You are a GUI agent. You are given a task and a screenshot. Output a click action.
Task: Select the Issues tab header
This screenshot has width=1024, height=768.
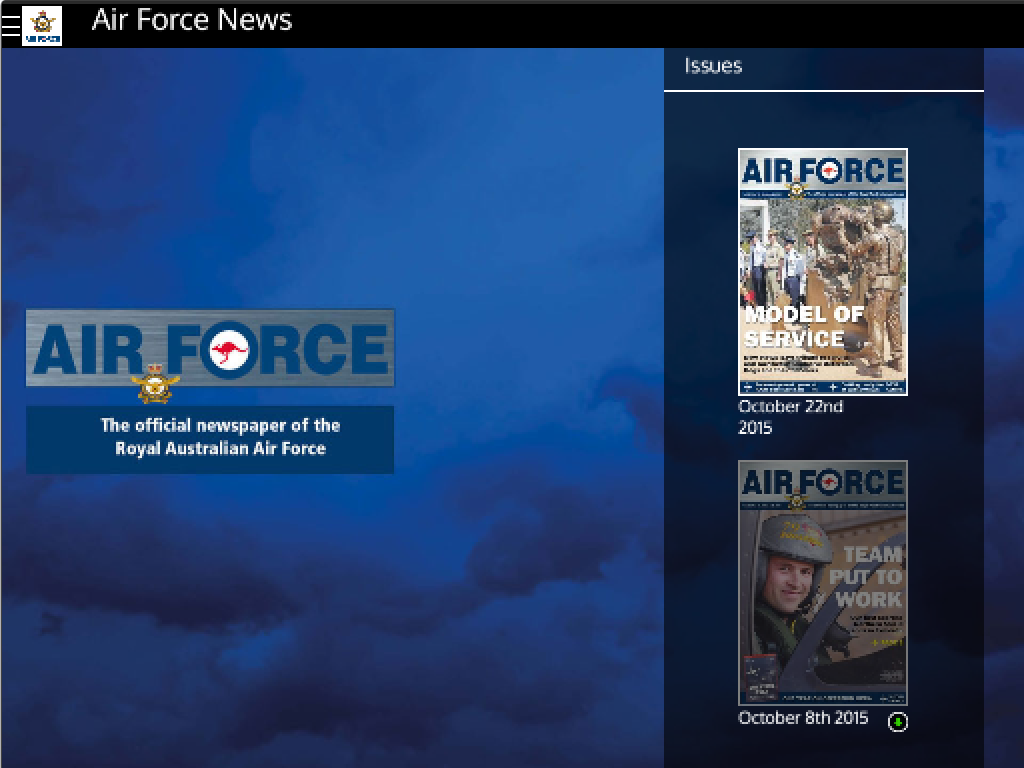(713, 66)
